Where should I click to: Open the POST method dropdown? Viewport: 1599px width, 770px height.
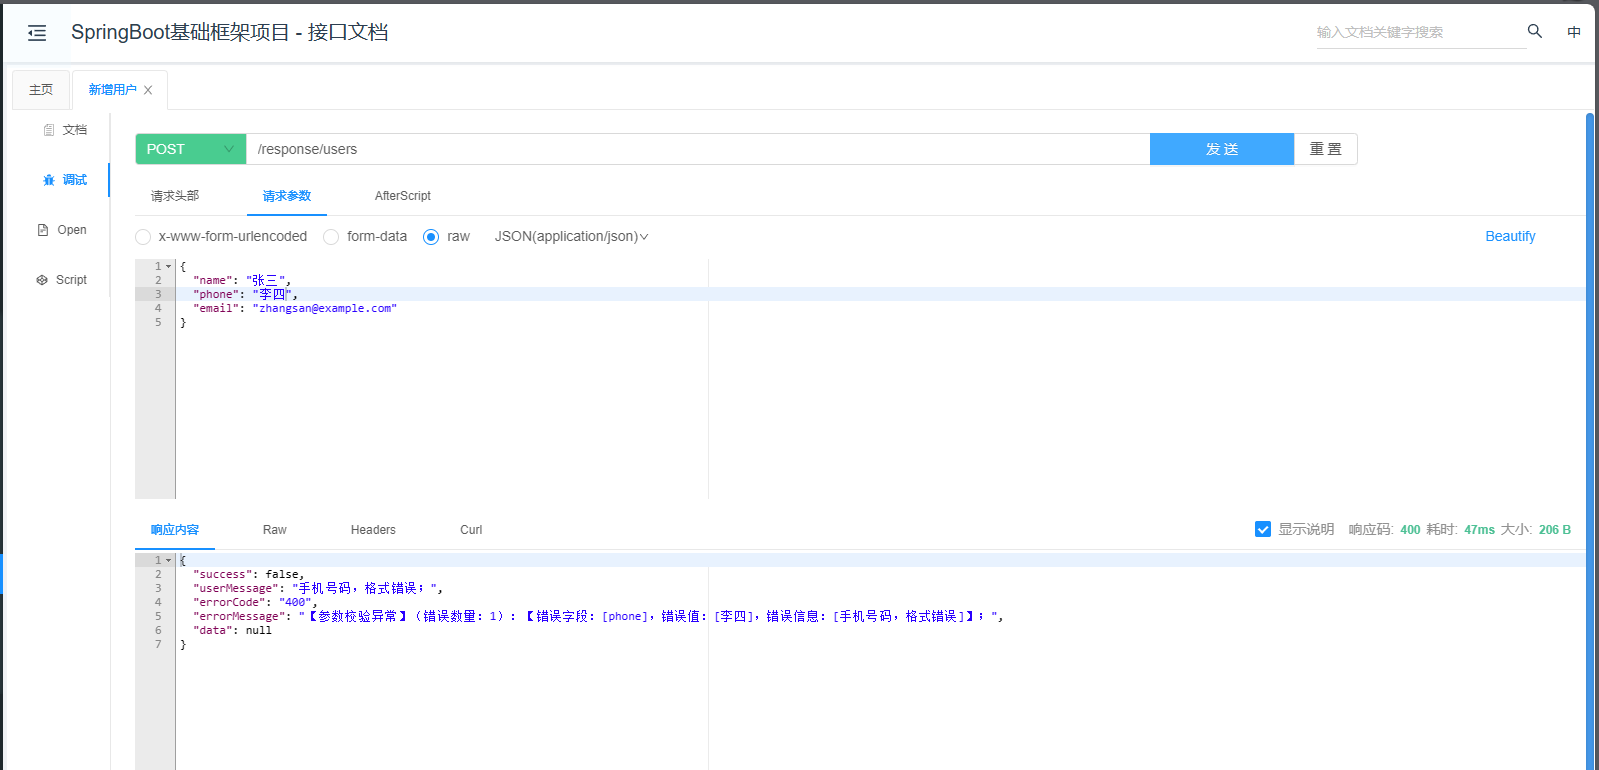tap(190, 149)
